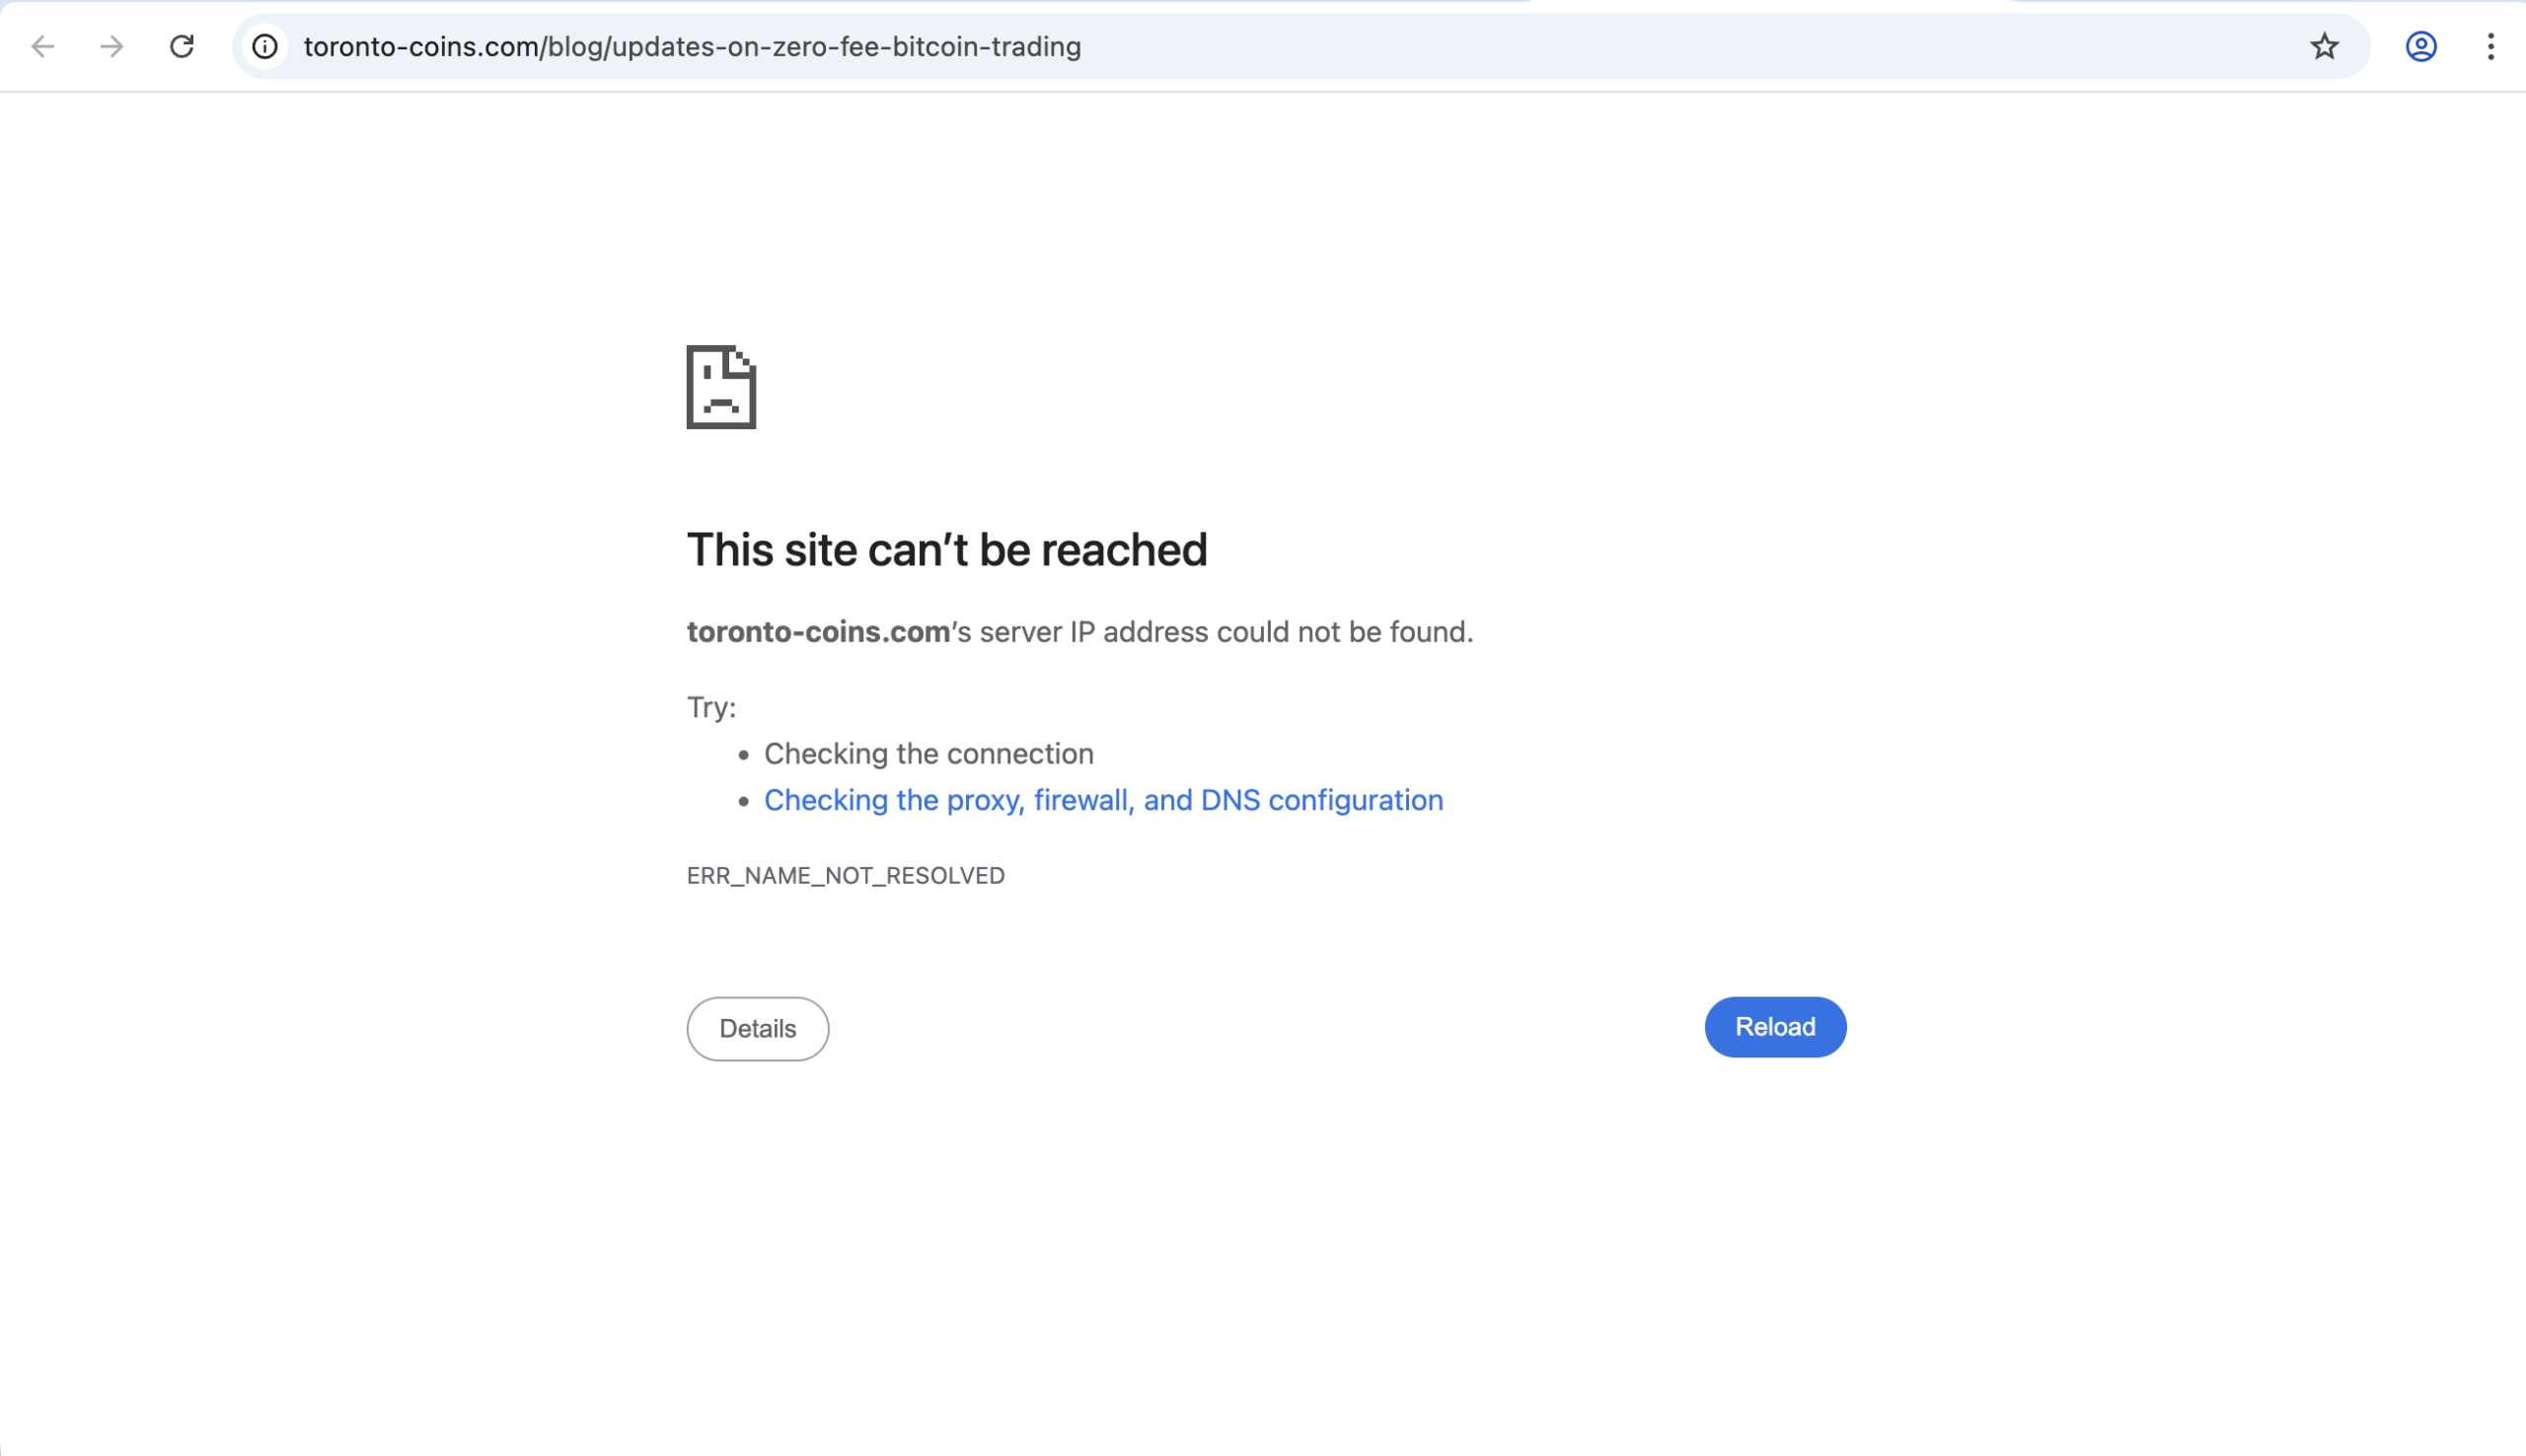2526x1456 pixels.
Task: Open the DNS configuration help link
Action: pyautogui.click(x=1103, y=800)
